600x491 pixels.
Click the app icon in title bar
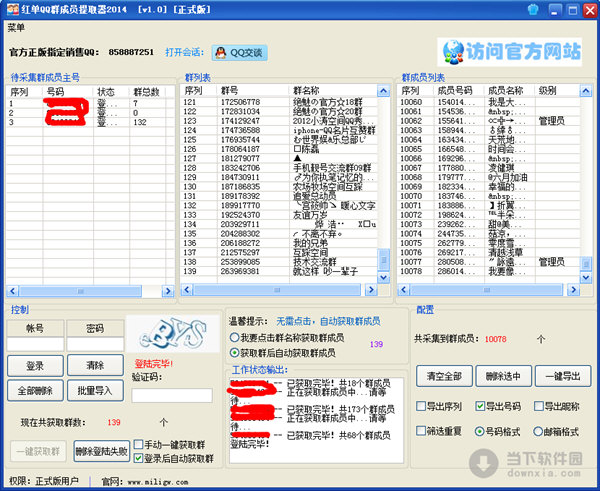click(12, 9)
